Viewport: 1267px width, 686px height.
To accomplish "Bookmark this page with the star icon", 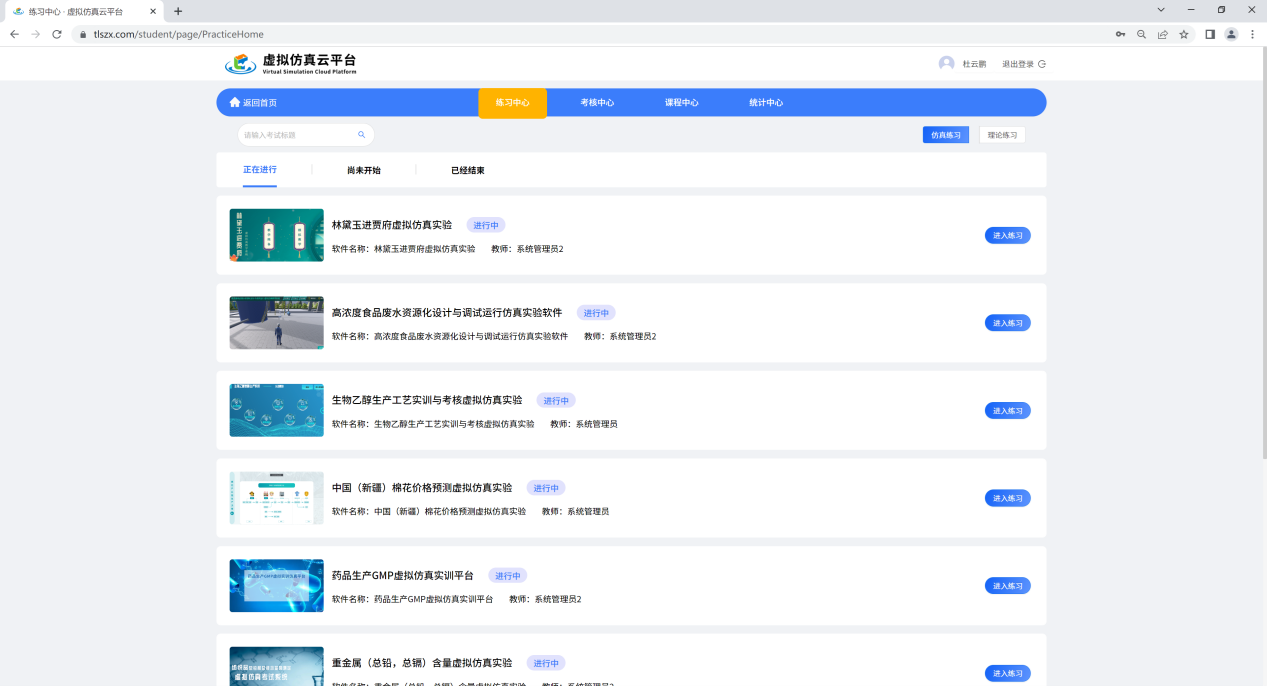I will pyautogui.click(x=1184, y=34).
